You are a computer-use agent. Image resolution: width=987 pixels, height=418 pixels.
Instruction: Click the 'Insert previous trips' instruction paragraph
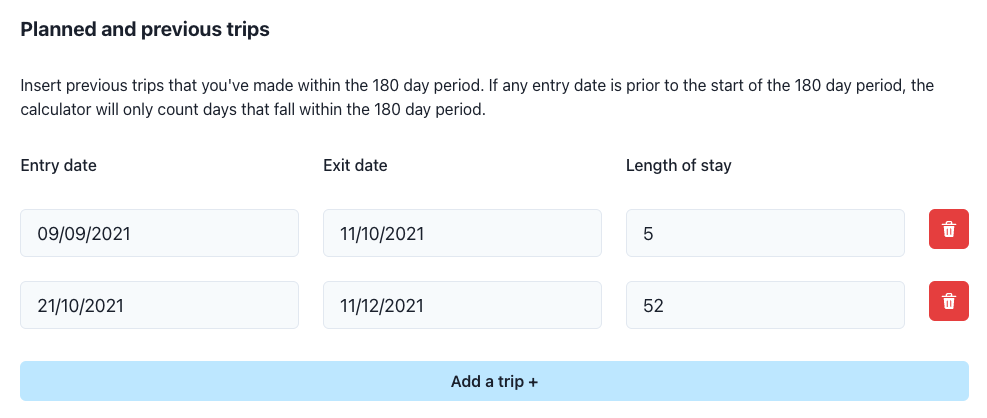click(x=477, y=98)
